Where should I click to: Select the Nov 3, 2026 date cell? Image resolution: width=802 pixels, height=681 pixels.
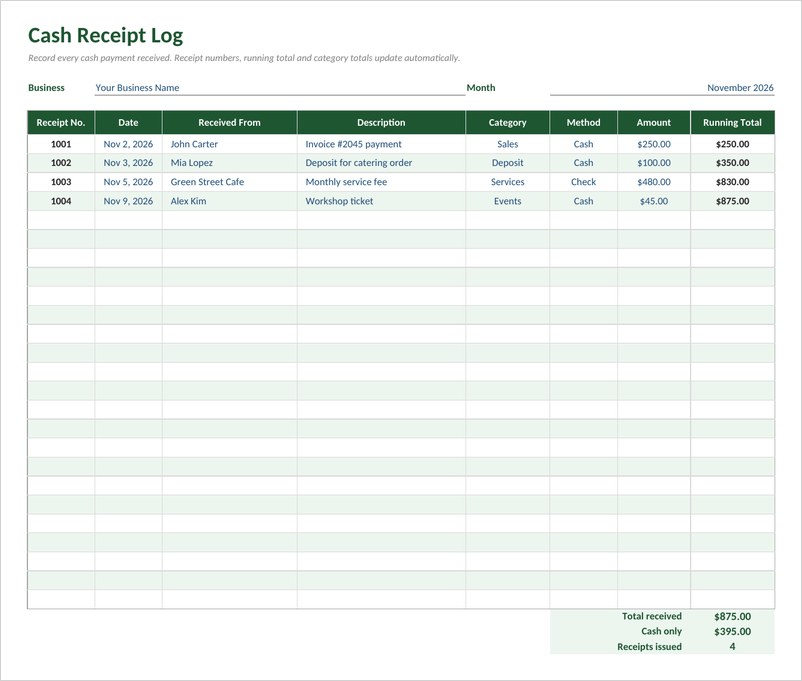[128, 163]
